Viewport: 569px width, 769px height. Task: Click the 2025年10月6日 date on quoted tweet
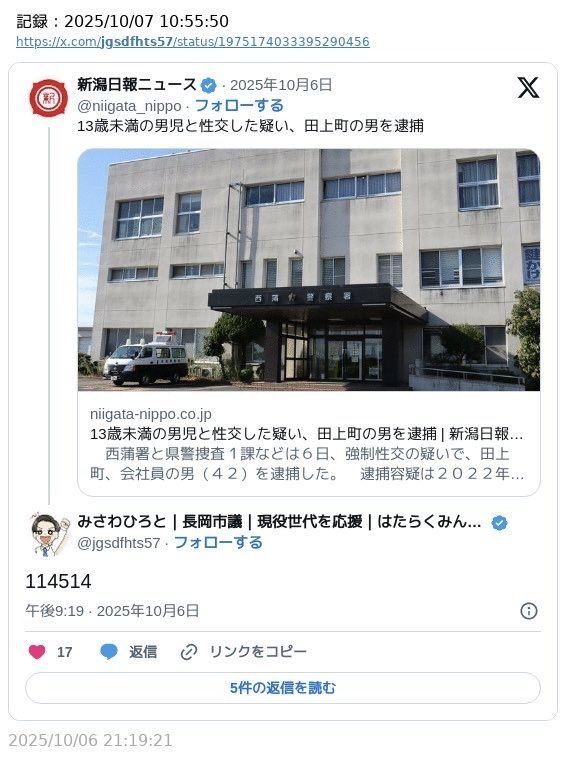pyautogui.click(x=281, y=85)
